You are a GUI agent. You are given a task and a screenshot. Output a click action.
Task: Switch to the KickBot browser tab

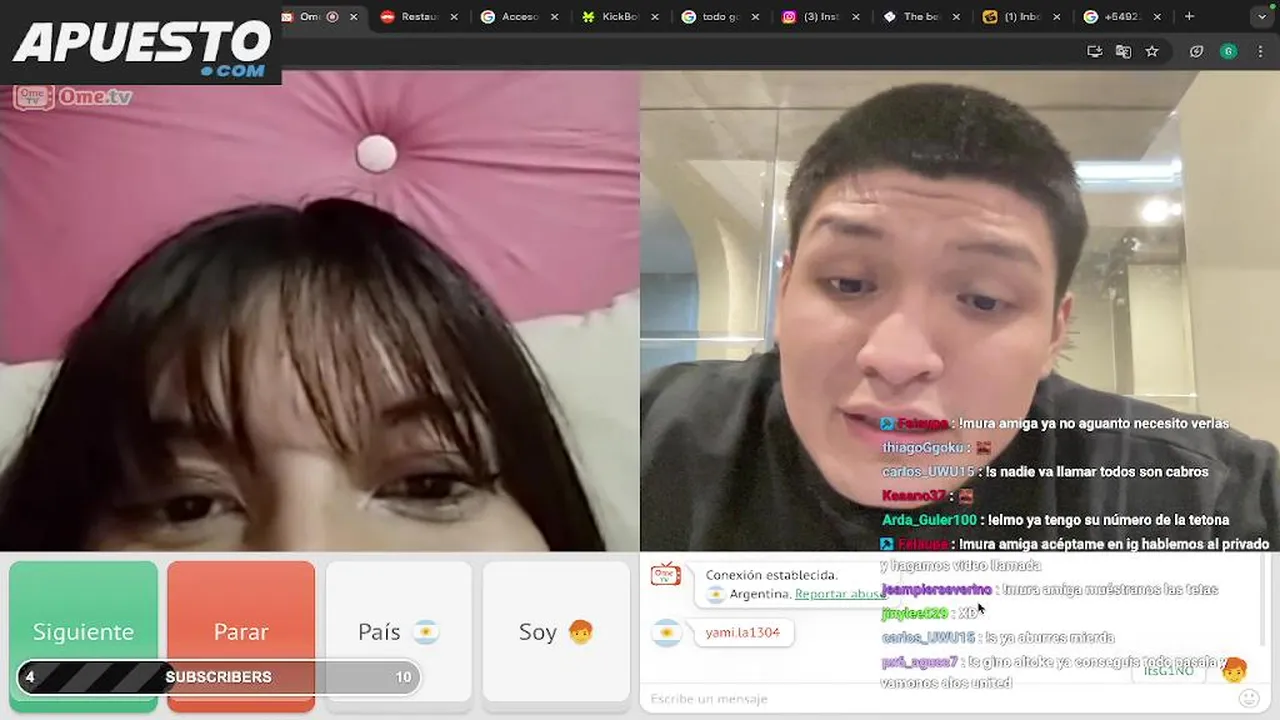pyautogui.click(x=619, y=16)
